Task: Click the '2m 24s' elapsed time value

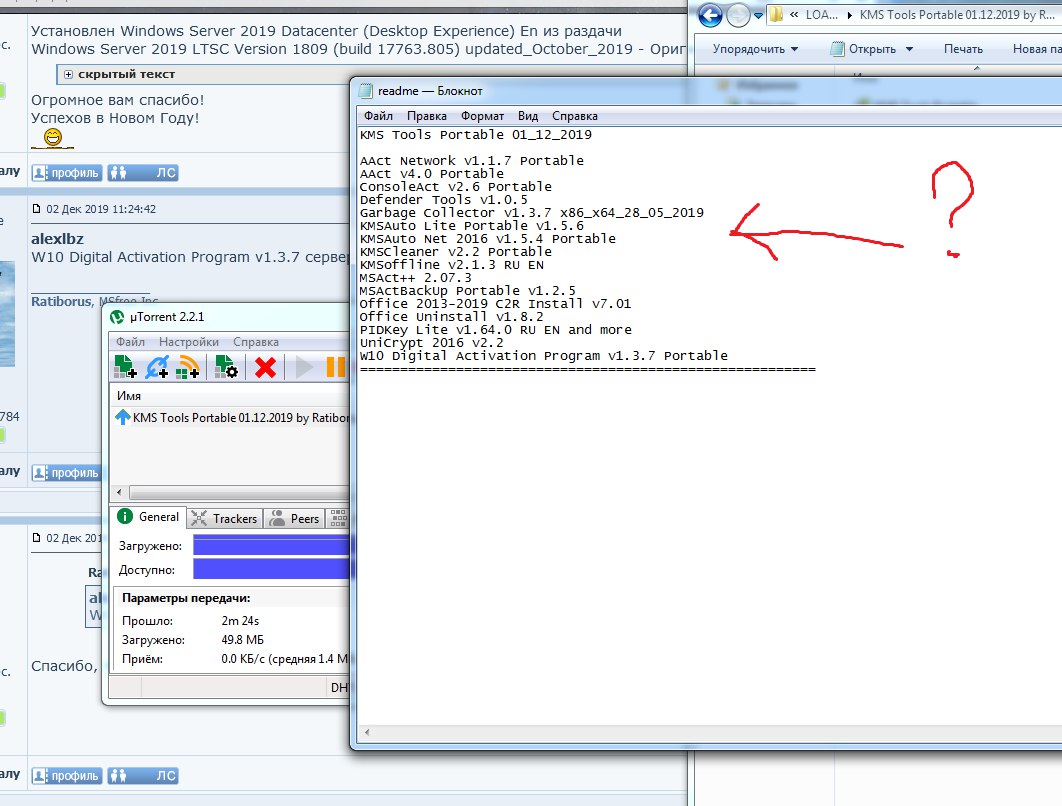Action: 240,620
